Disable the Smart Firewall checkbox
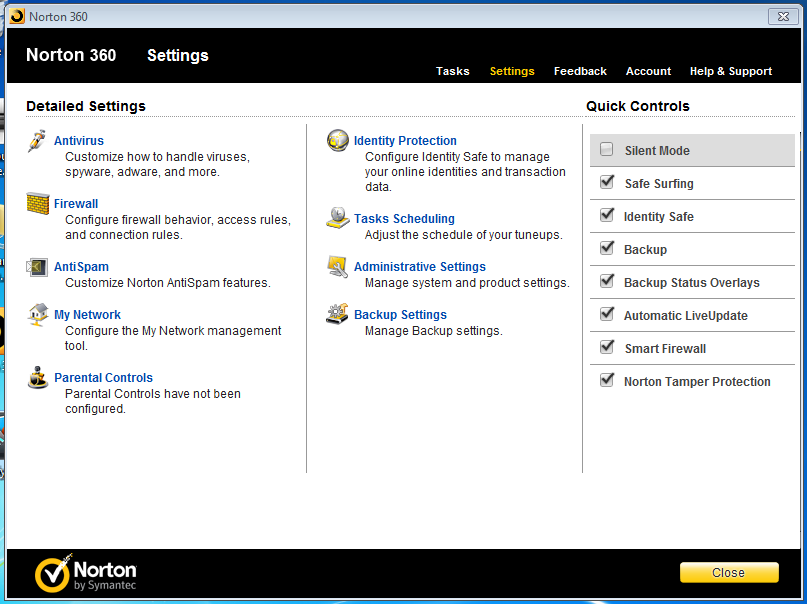This screenshot has width=807, height=604. click(607, 347)
